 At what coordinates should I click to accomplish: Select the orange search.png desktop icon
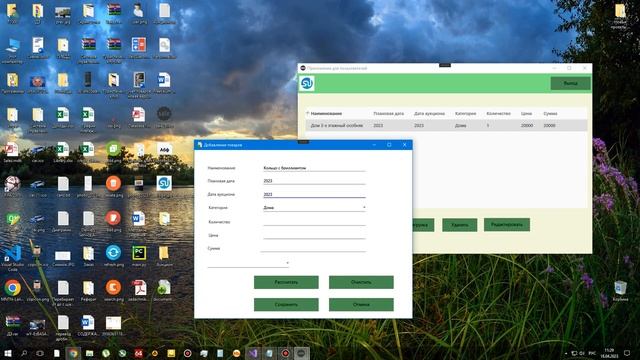pyautogui.click(x=113, y=291)
